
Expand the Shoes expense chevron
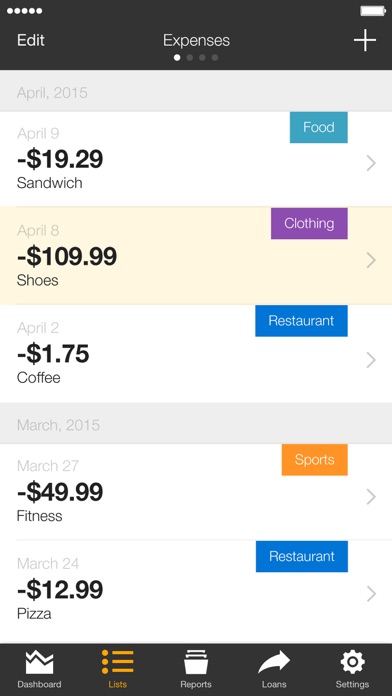tap(372, 261)
